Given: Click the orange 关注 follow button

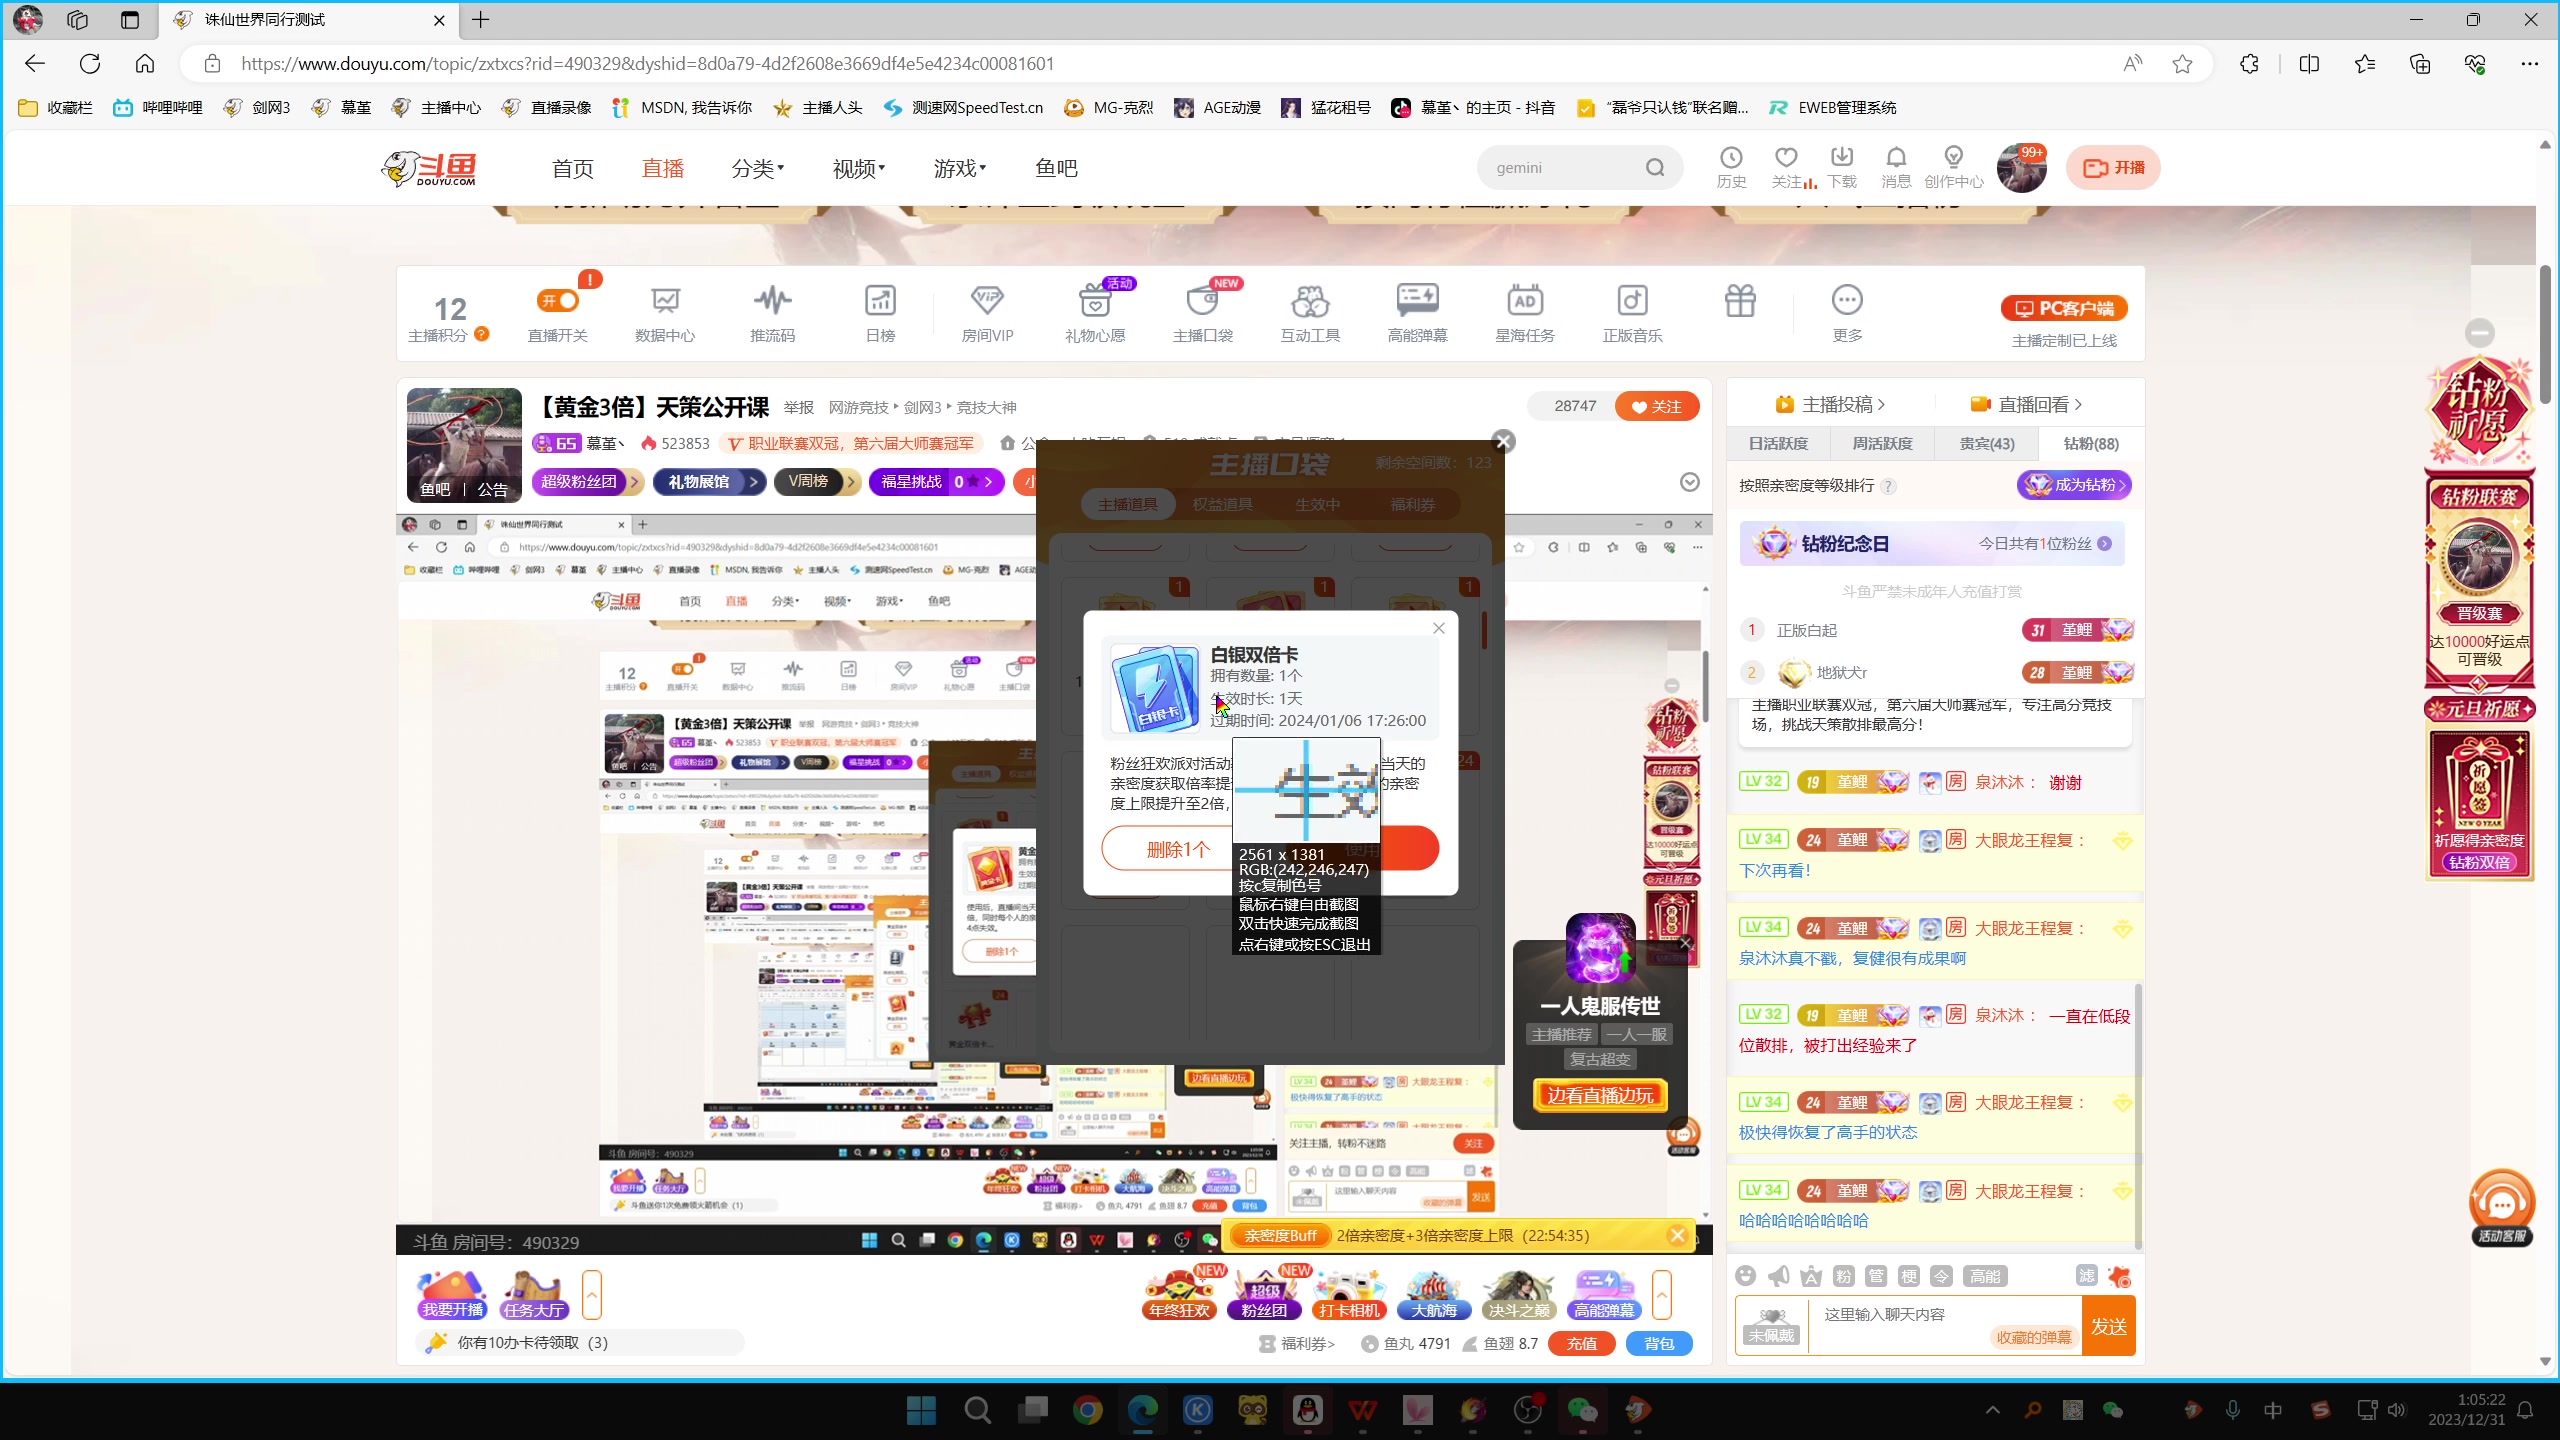Looking at the screenshot, I should (x=1657, y=406).
